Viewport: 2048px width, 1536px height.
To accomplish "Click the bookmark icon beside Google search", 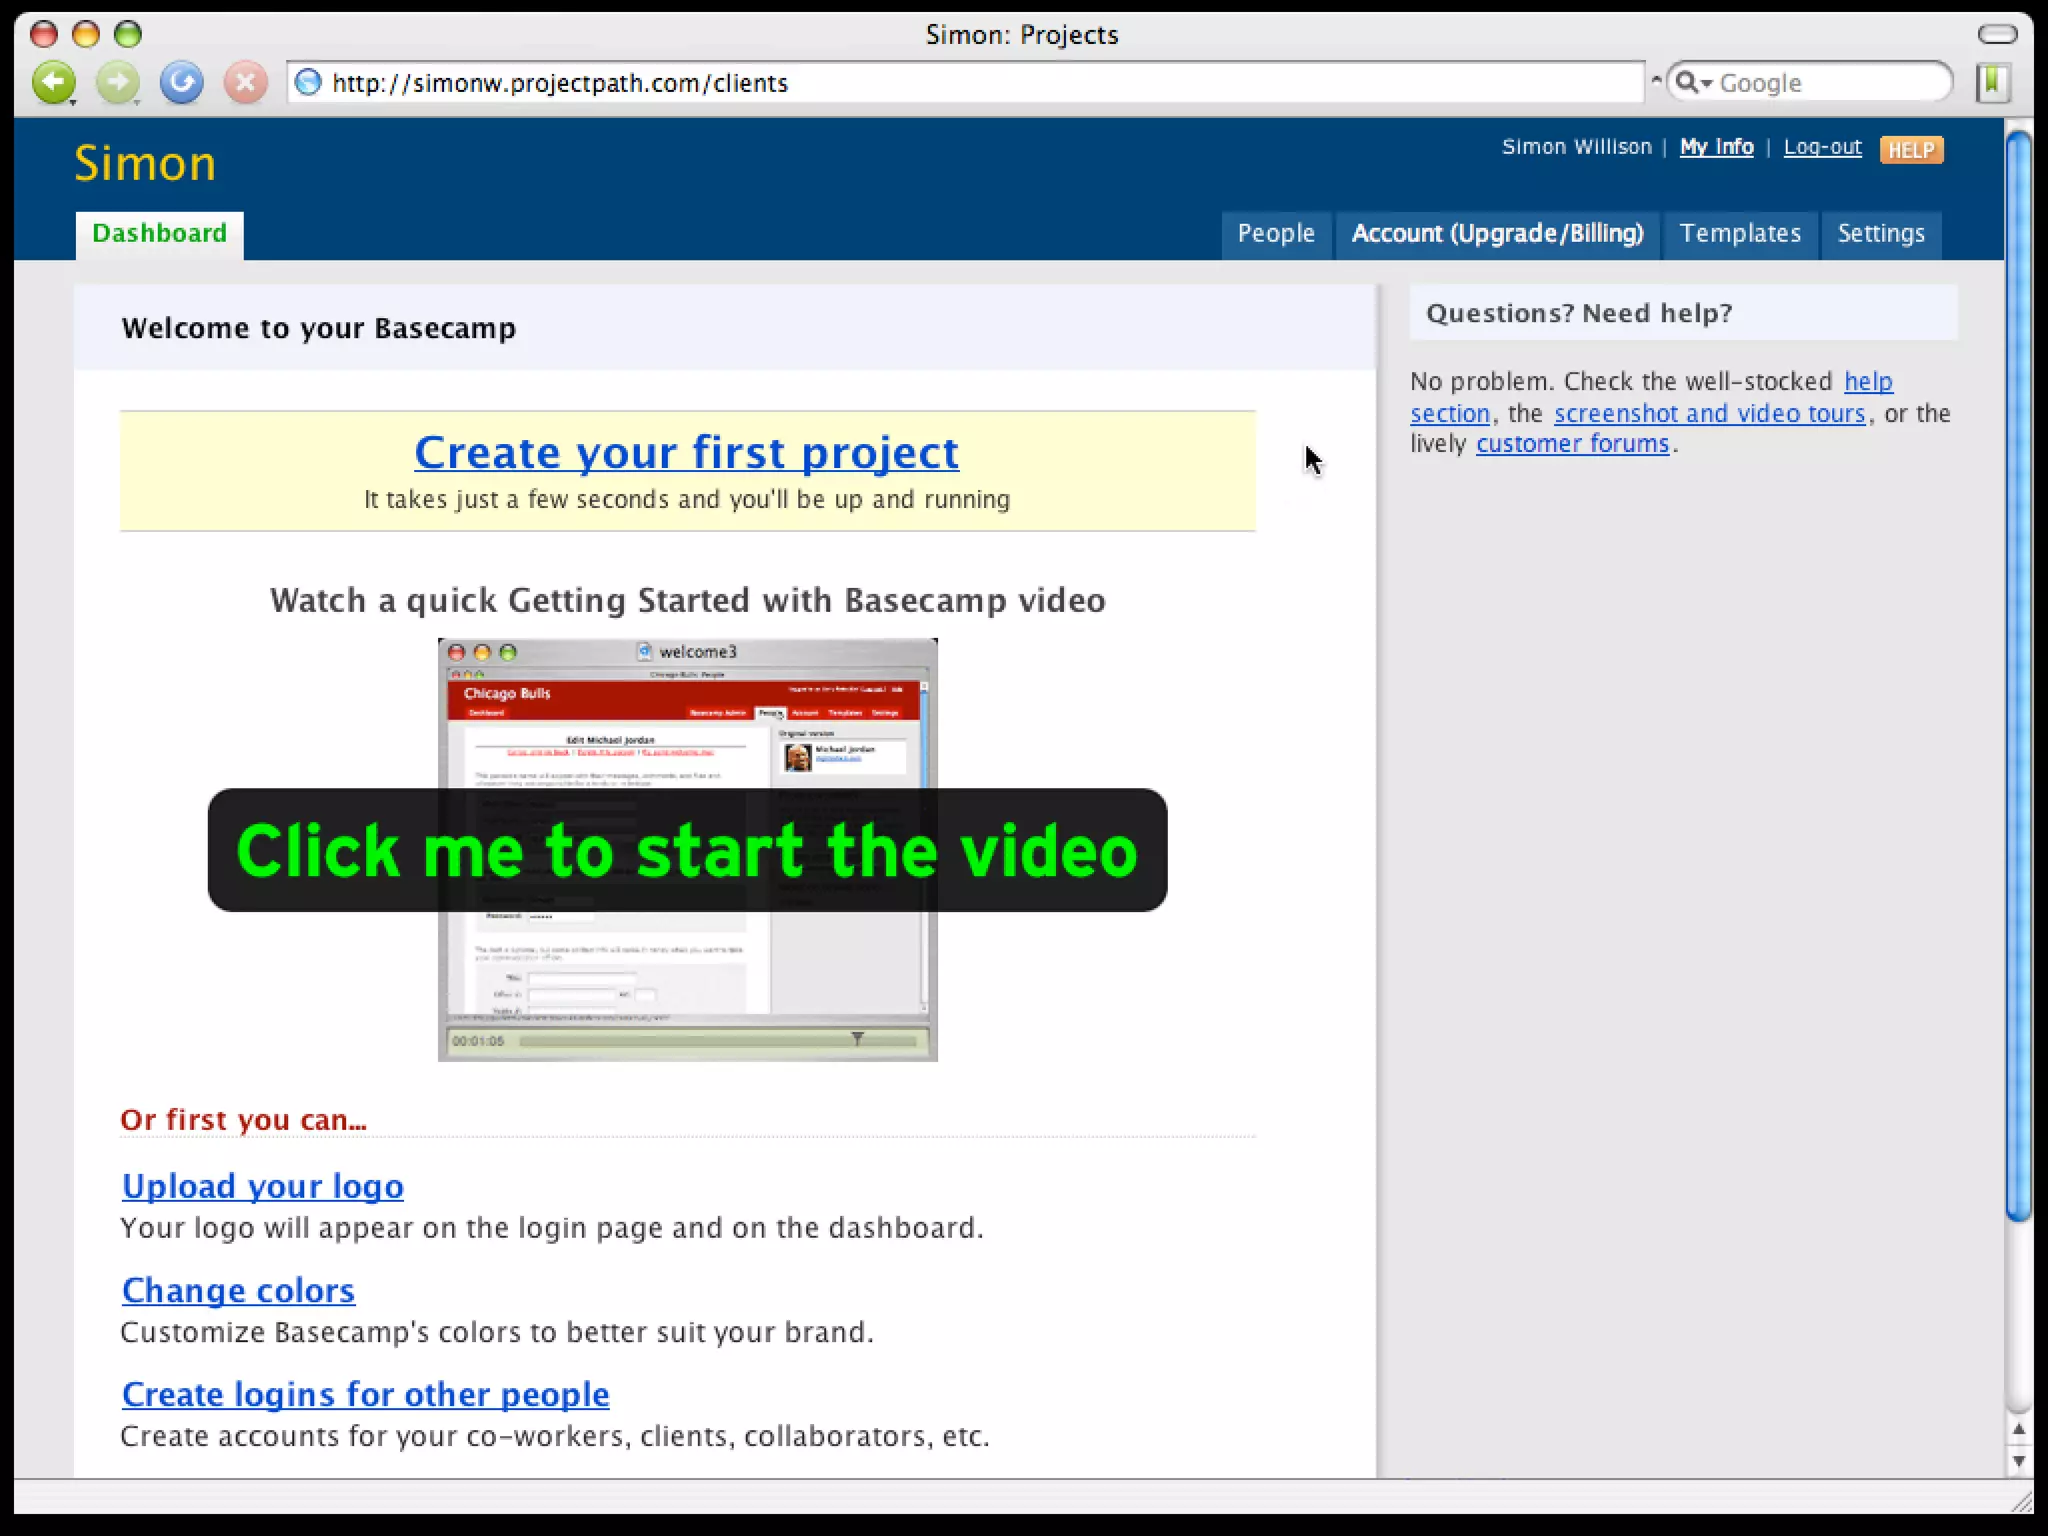I will pyautogui.click(x=1992, y=82).
